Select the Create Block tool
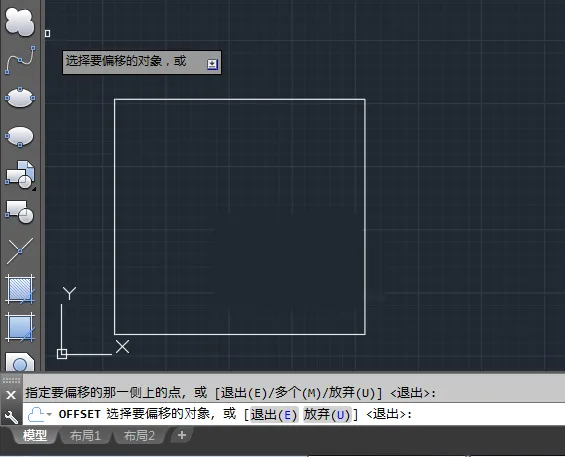This screenshot has width=565, height=457. pyautogui.click(x=19, y=212)
